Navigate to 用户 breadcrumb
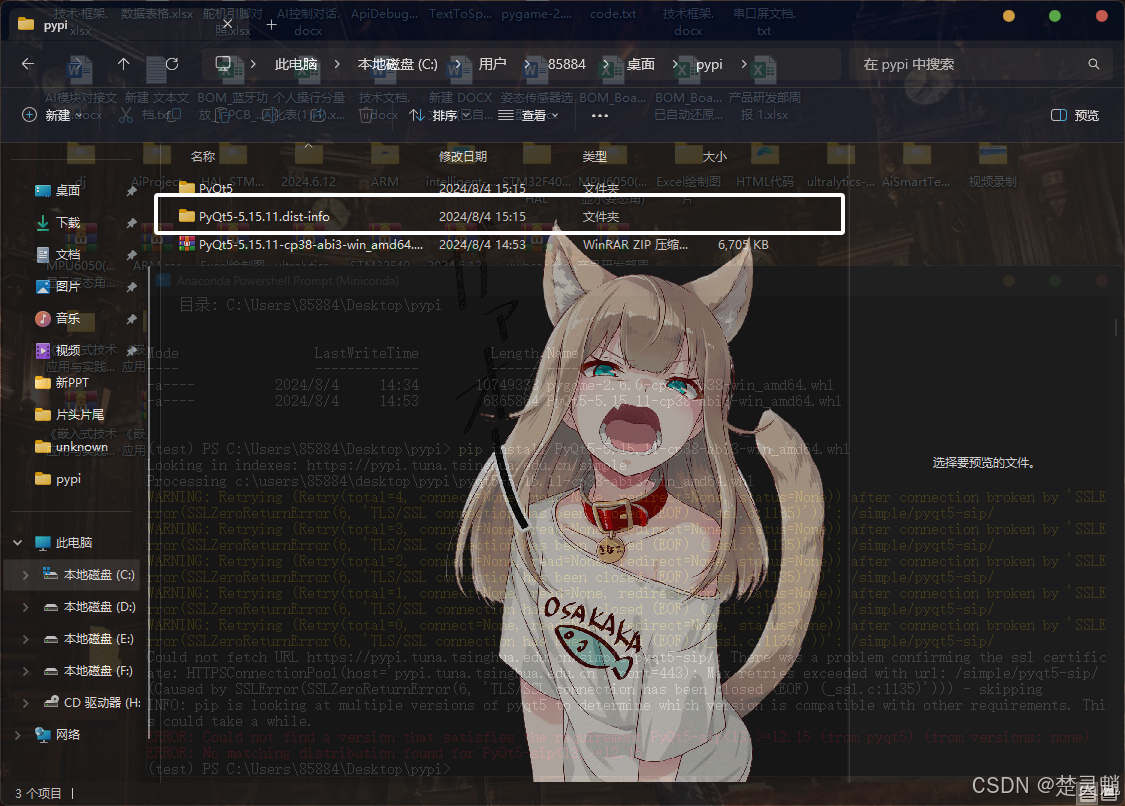 (x=492, y=64)
